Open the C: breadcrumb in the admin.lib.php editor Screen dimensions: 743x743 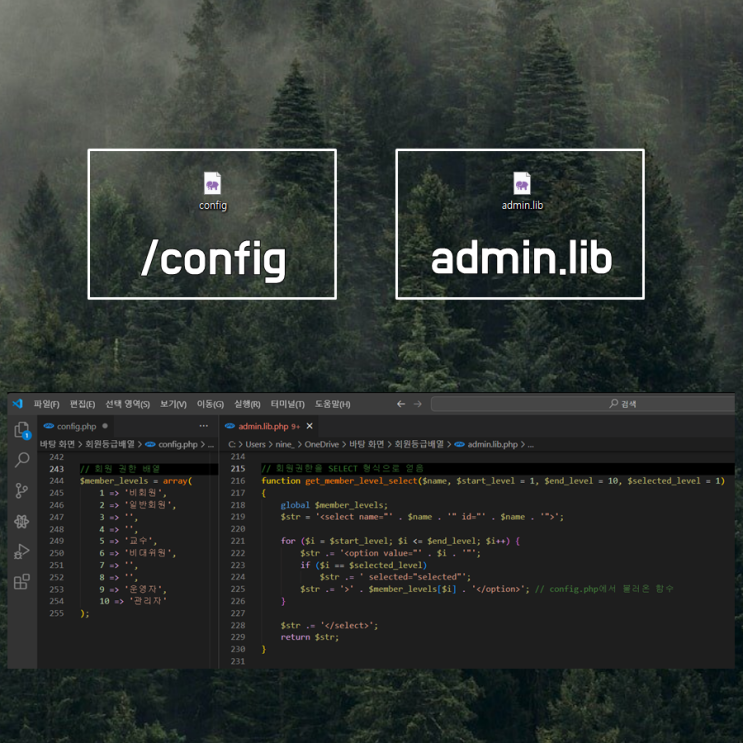[231, 444]
